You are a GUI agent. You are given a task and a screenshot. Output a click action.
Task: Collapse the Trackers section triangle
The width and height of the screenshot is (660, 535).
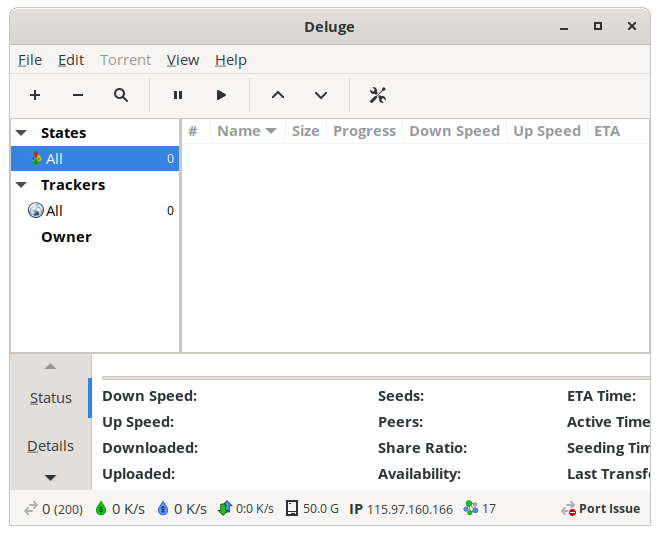coord(21,185)
